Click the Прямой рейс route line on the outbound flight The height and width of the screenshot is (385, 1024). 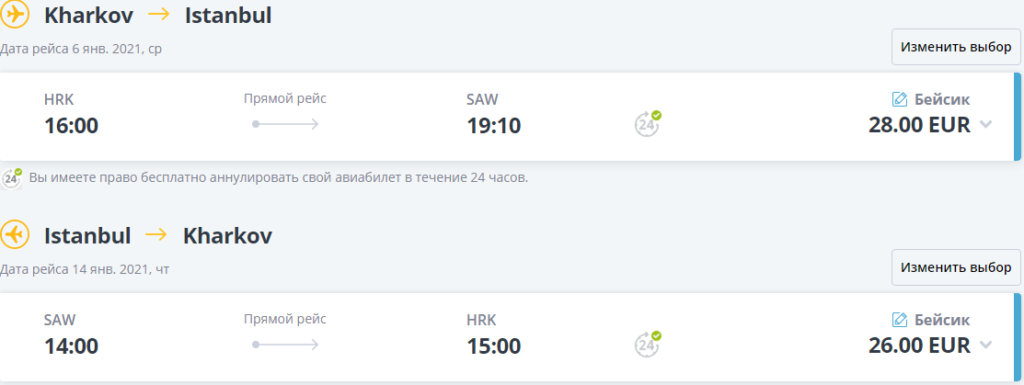click(285, 124)
